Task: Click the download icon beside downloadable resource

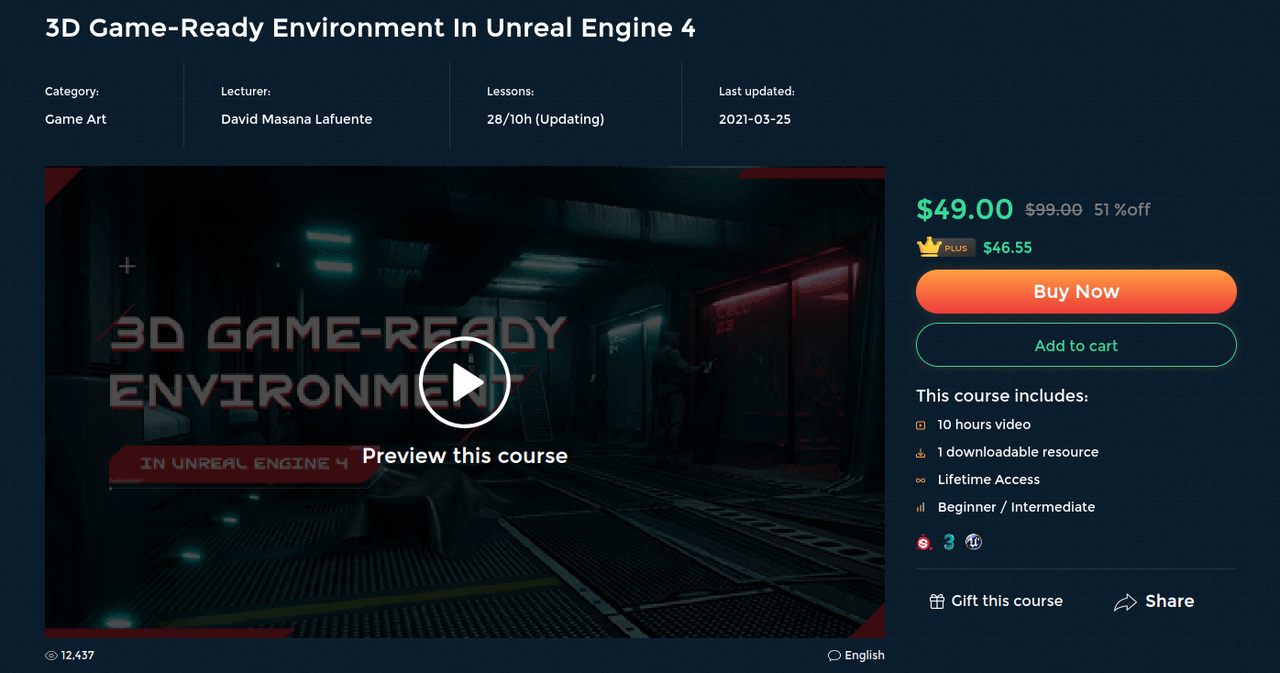Action: [921, 453]
